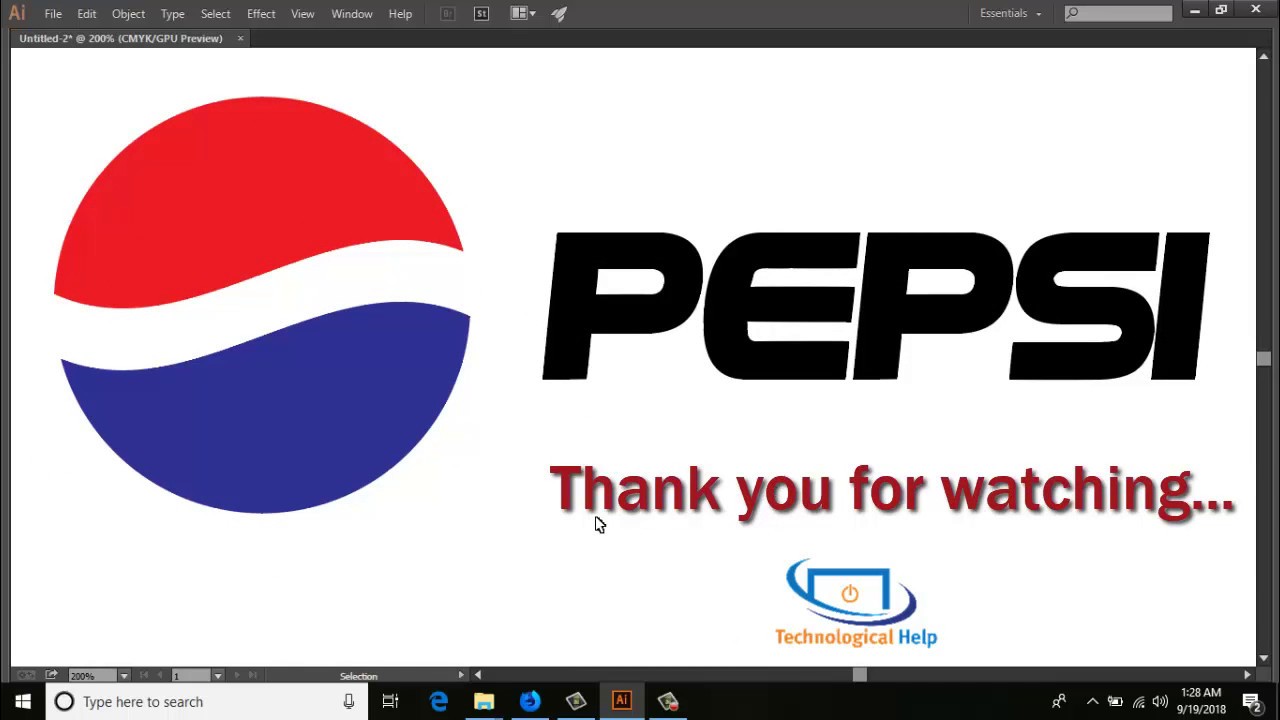Restore down the Illustrator window
This screenshot has height=720, width=1280.
(1221, 11)
